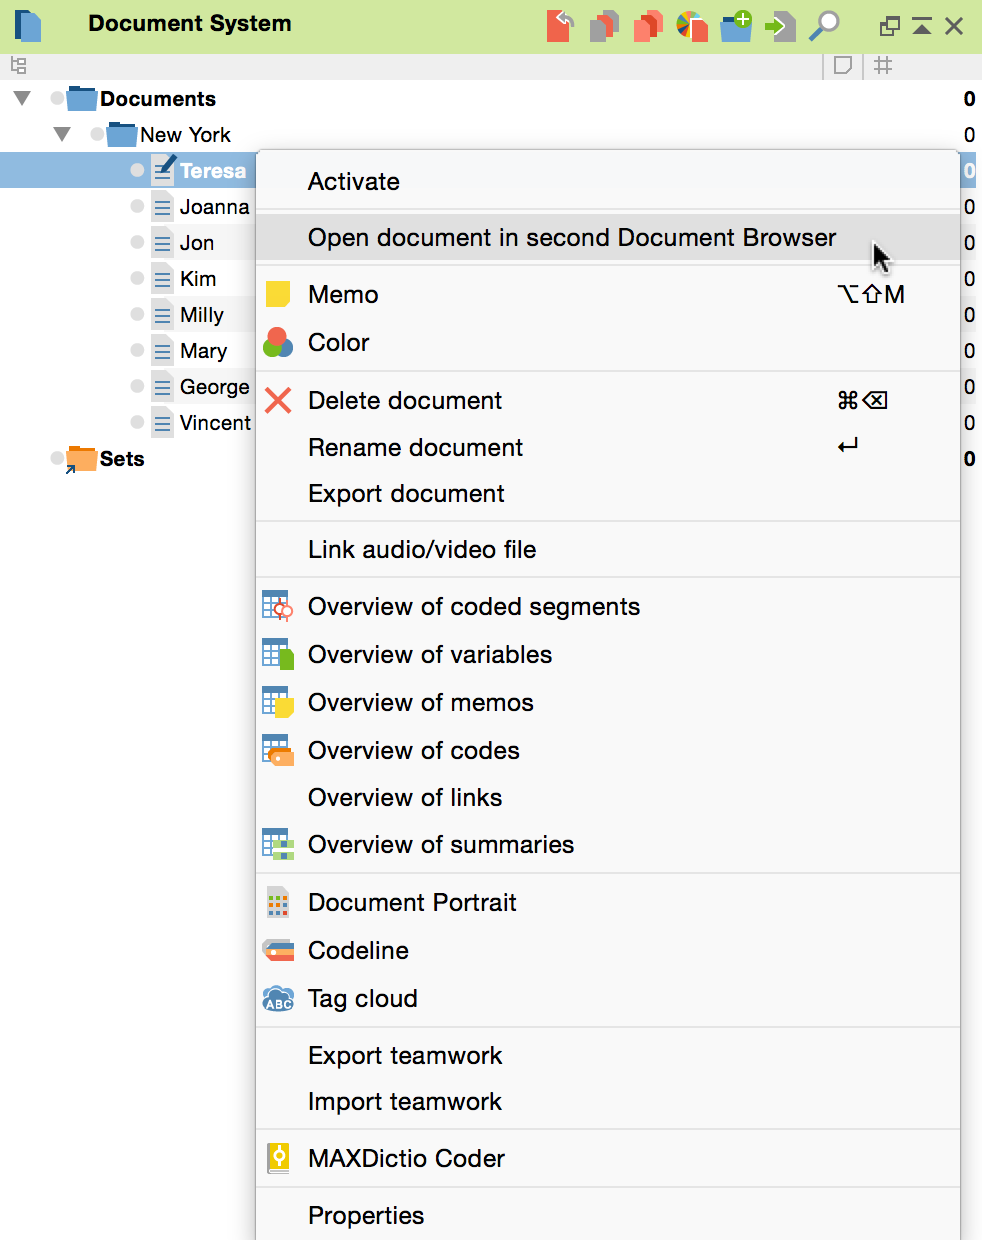This screenshot has width=982, height=1240.
Task: Select the George document in the tree
Action: pos(214,387)
